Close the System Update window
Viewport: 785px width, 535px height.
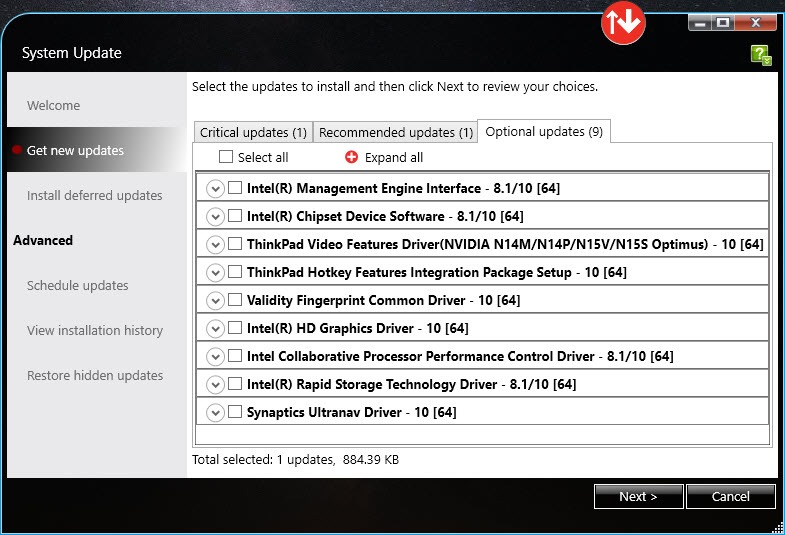tap(755, 23)
